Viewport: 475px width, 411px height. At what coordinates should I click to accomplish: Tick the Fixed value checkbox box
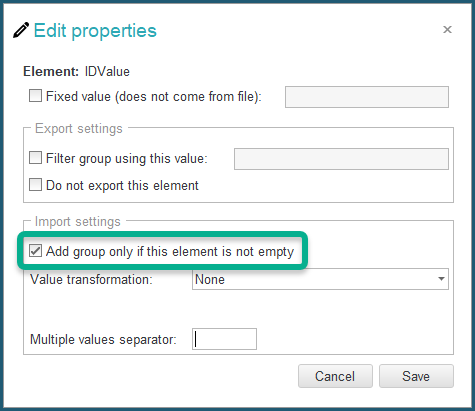(35, 96)
